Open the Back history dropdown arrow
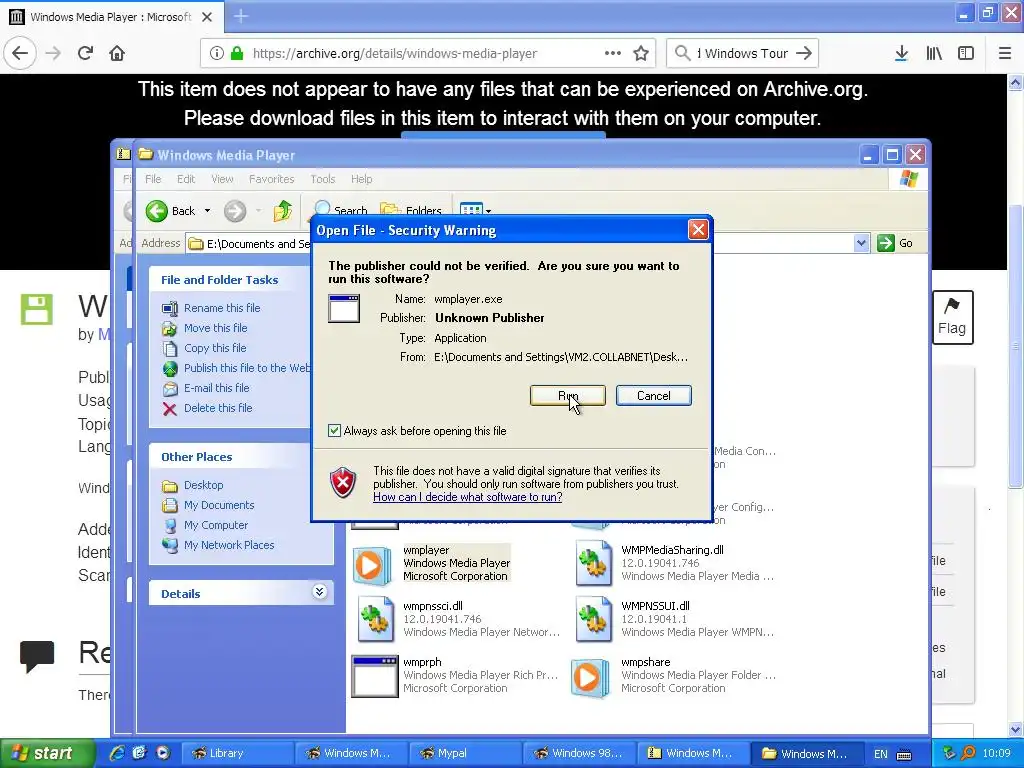The image size is (1024, 768). (x=207, y=211)
